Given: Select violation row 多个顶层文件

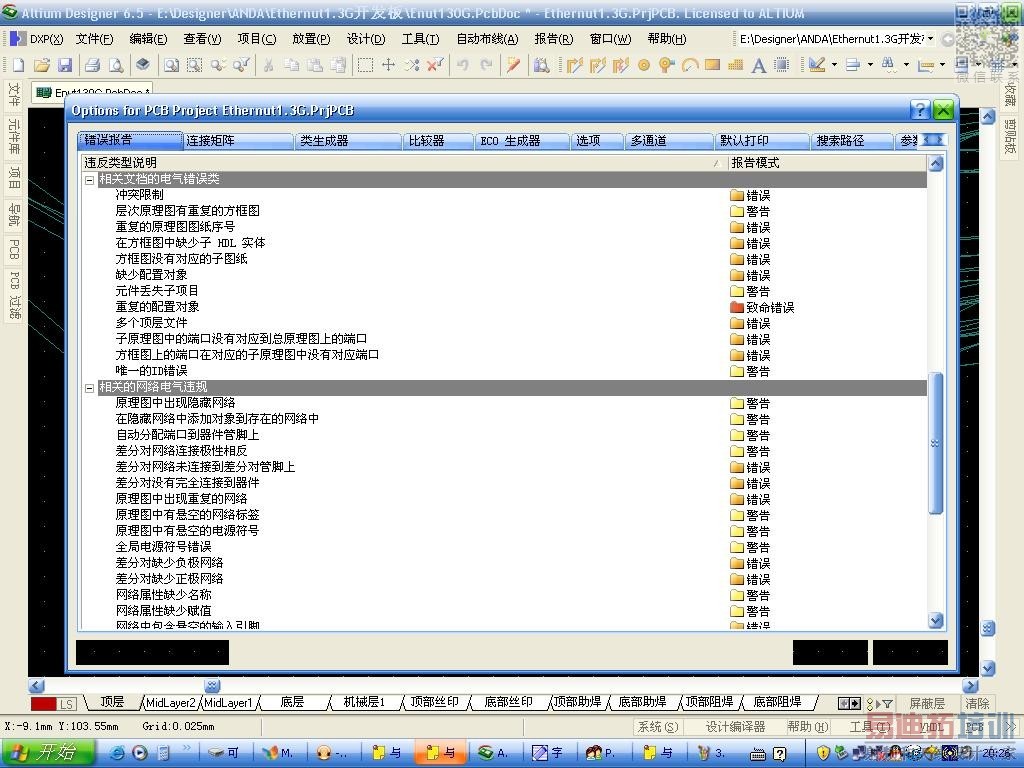Looking at the screenshot, I should tap(152, 323).
